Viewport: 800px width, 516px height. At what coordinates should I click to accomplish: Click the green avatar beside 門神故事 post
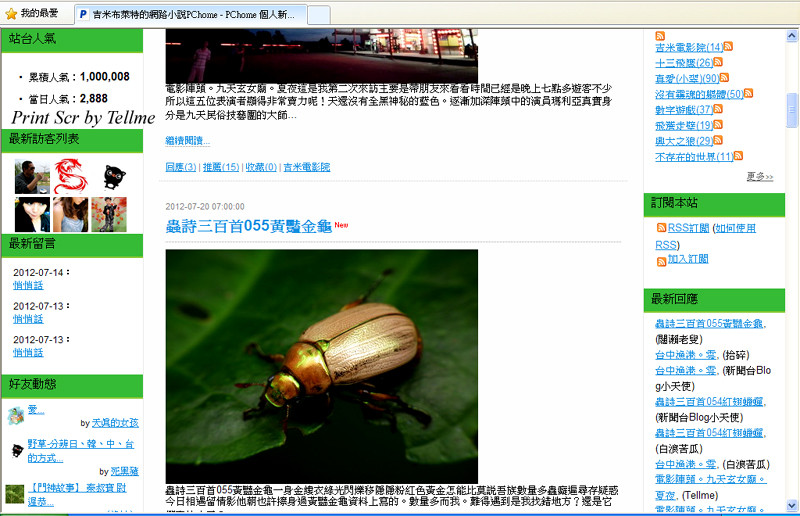point(15,494)
